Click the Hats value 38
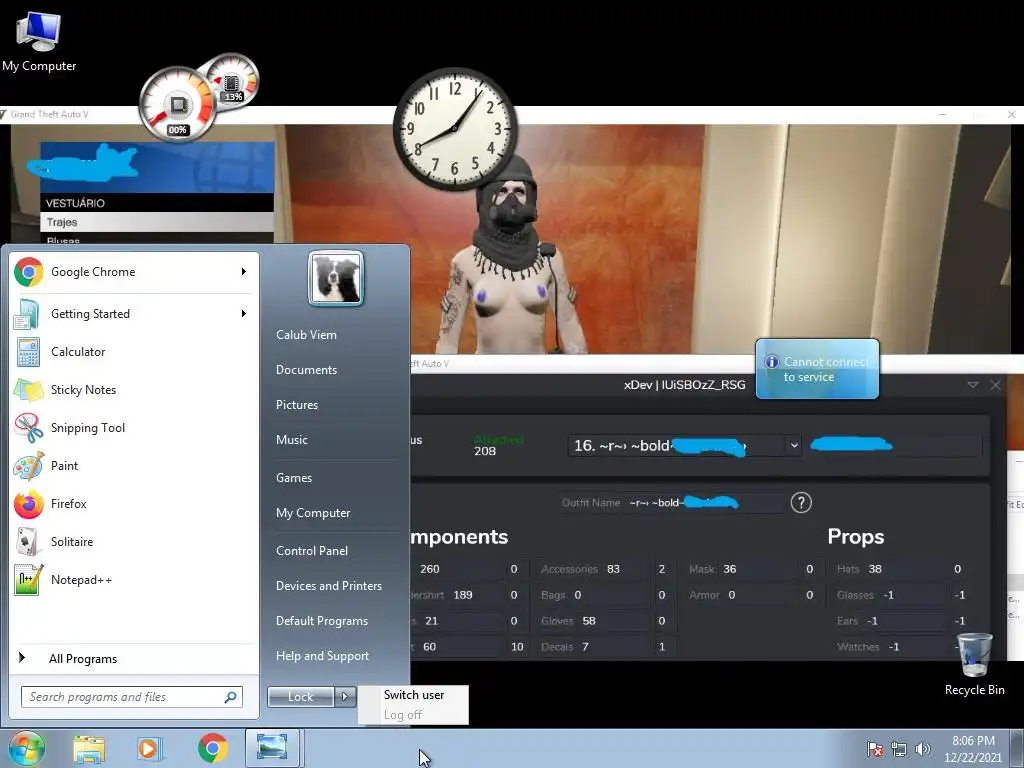The image size is (1024, 768). (x=875, y=569)
